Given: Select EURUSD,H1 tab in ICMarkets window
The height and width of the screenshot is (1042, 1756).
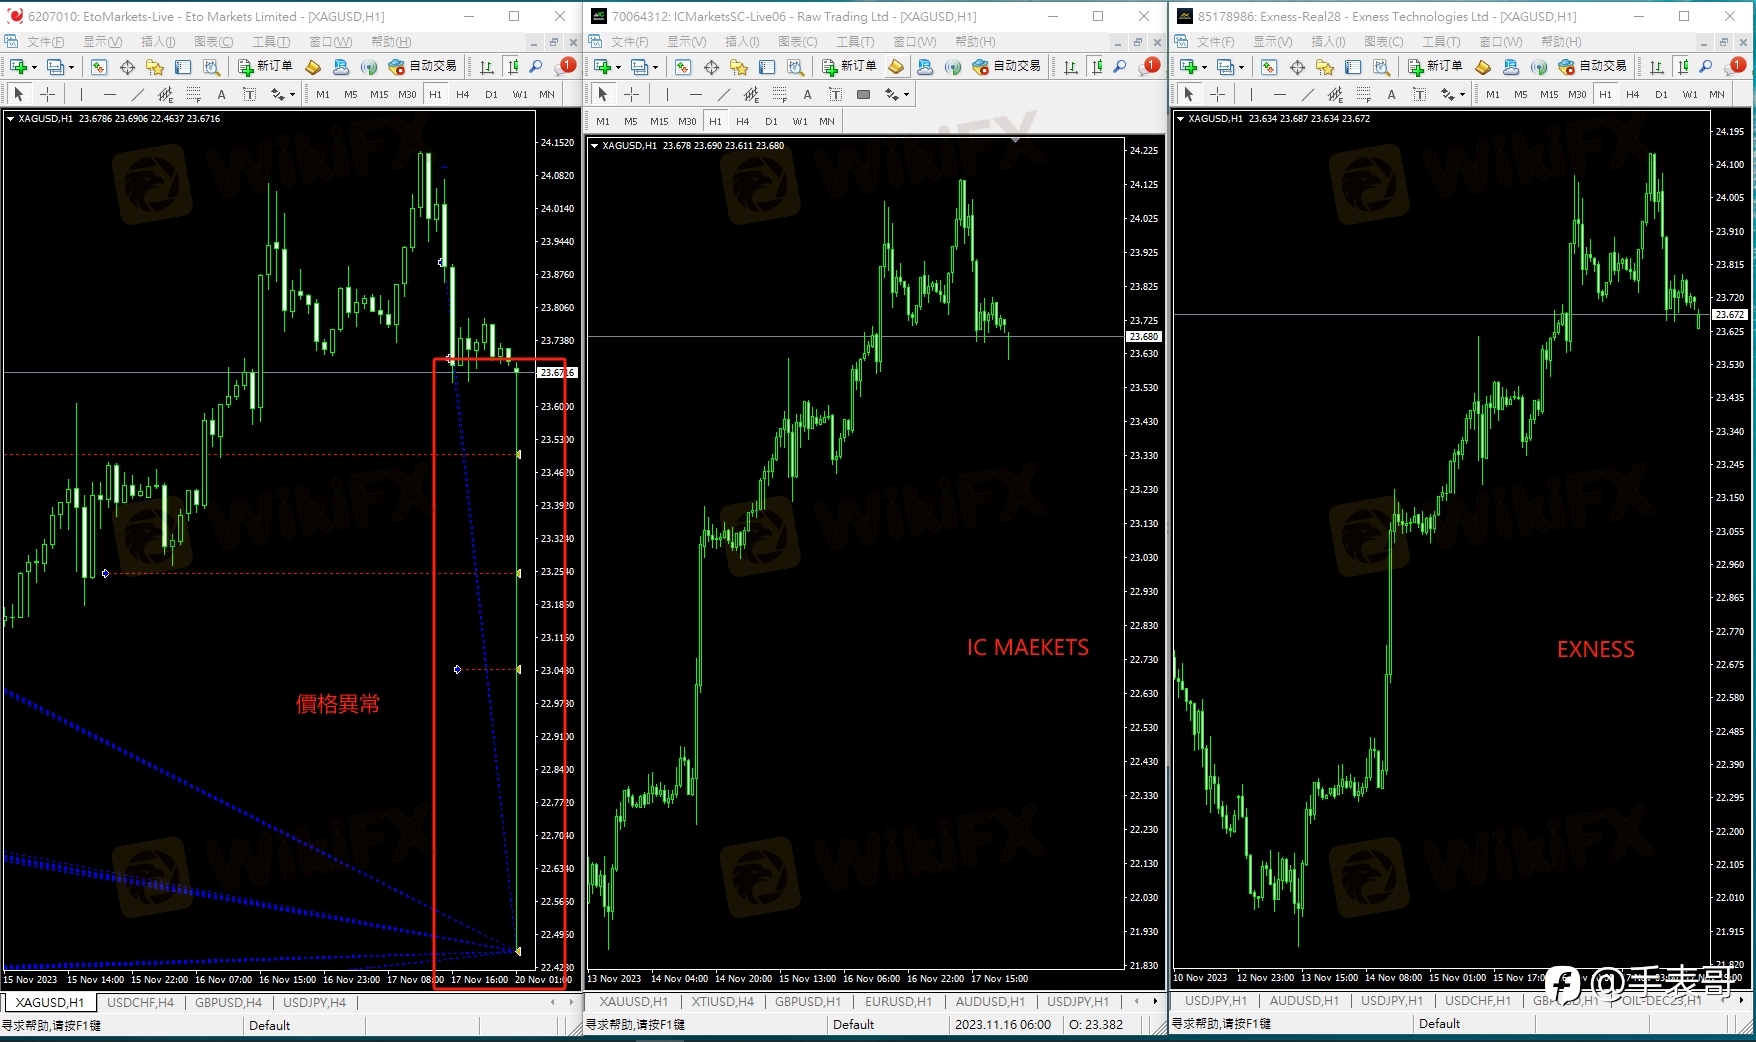Looking at the screenshot, I should click(x=898, y=1001).
